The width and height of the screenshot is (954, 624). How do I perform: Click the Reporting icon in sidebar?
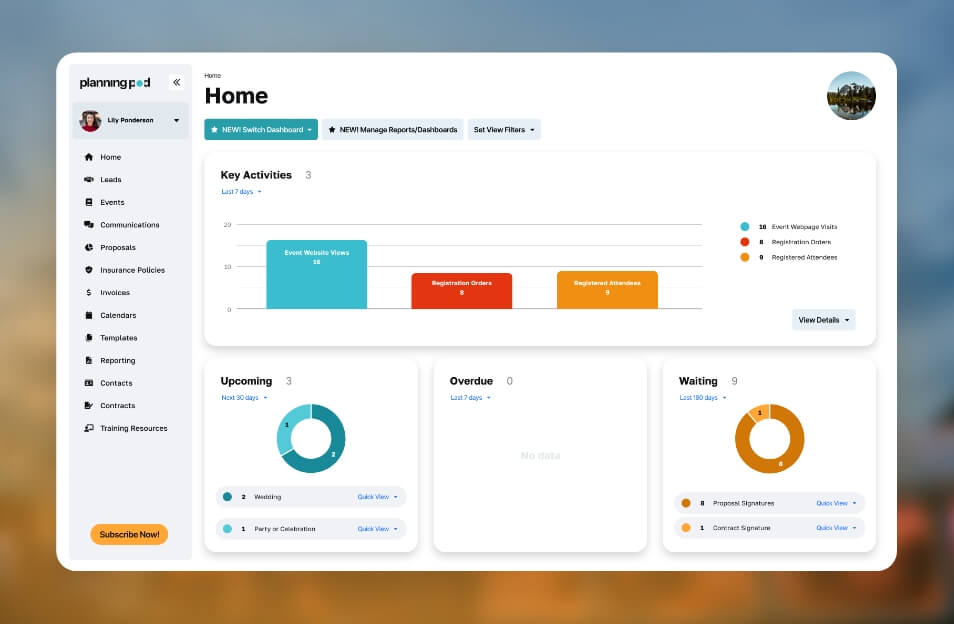click(89, 360)
